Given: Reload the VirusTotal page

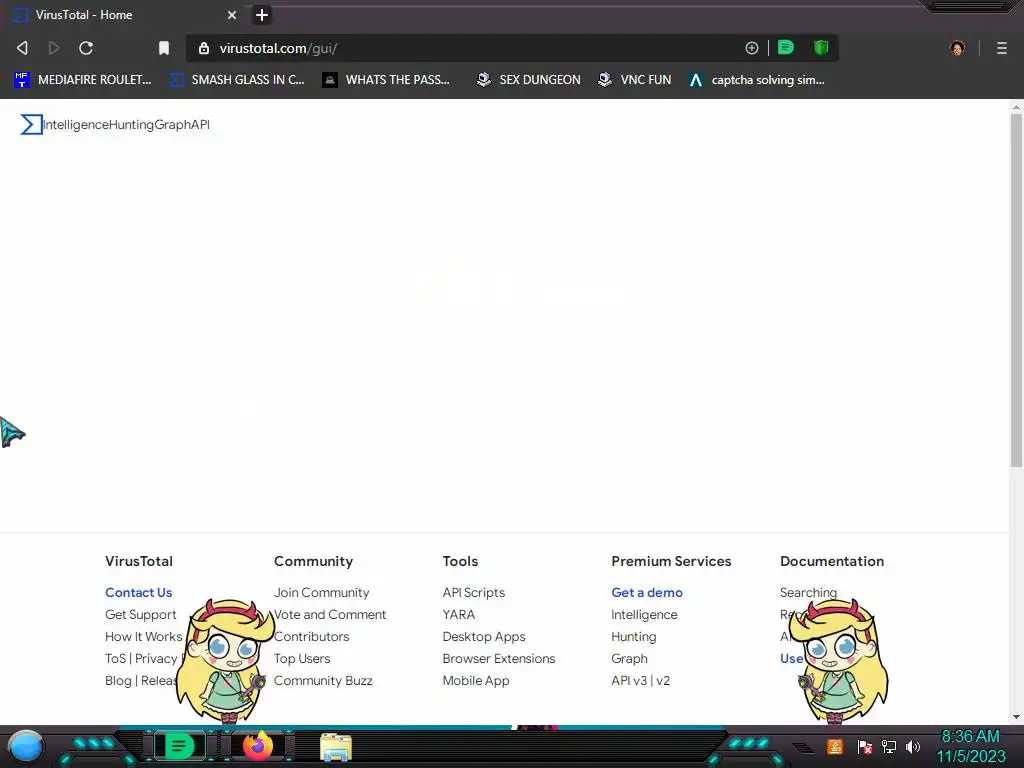Looking at the screenshot, I should [86, 48].
